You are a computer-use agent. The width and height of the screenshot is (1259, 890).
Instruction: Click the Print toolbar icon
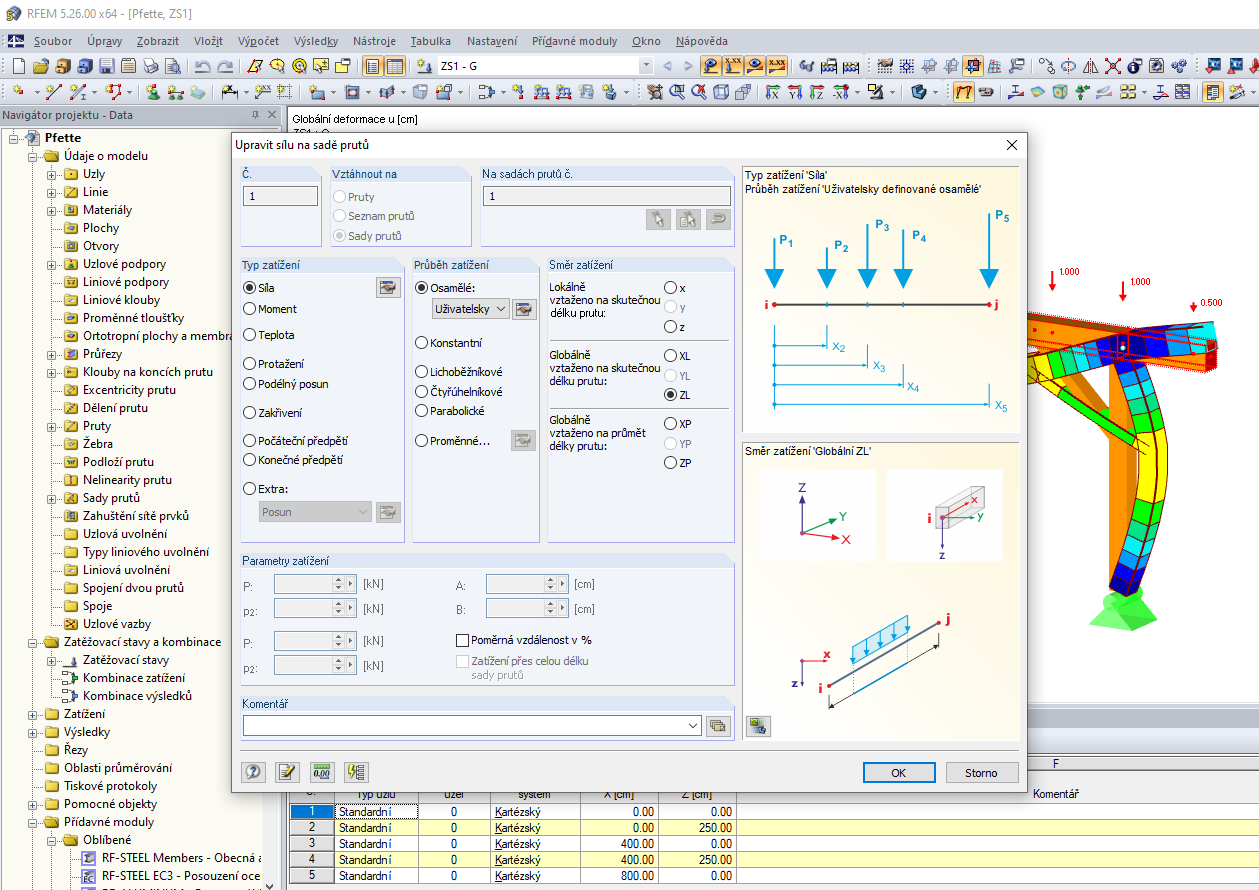[151, 66]
